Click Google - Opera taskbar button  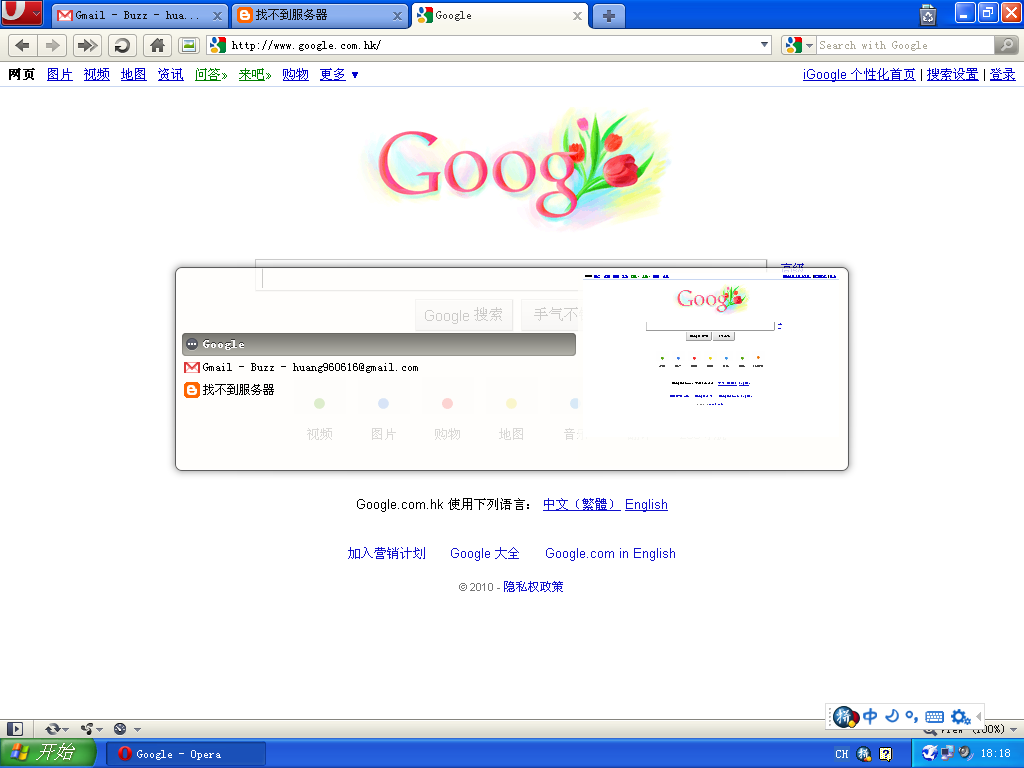click(186, 754)
